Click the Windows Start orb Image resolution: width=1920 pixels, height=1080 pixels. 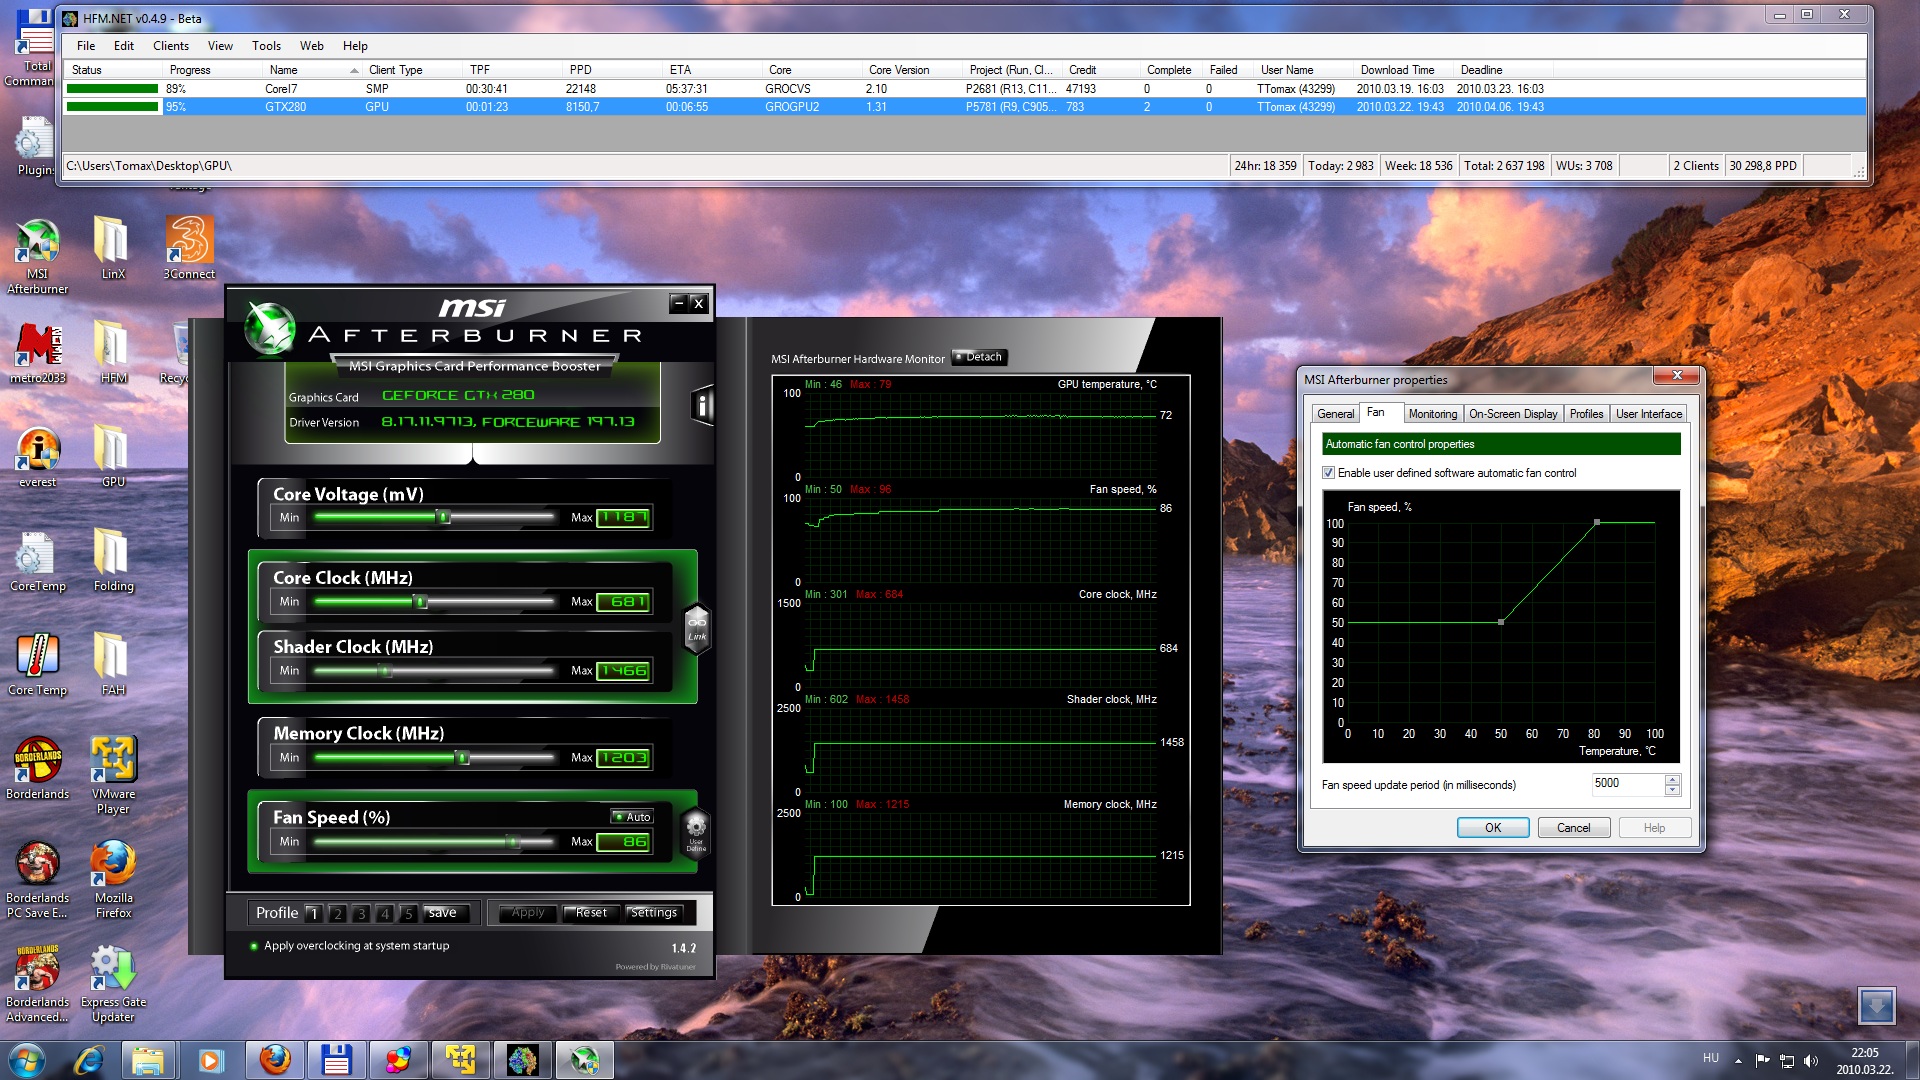(27, 1059)
